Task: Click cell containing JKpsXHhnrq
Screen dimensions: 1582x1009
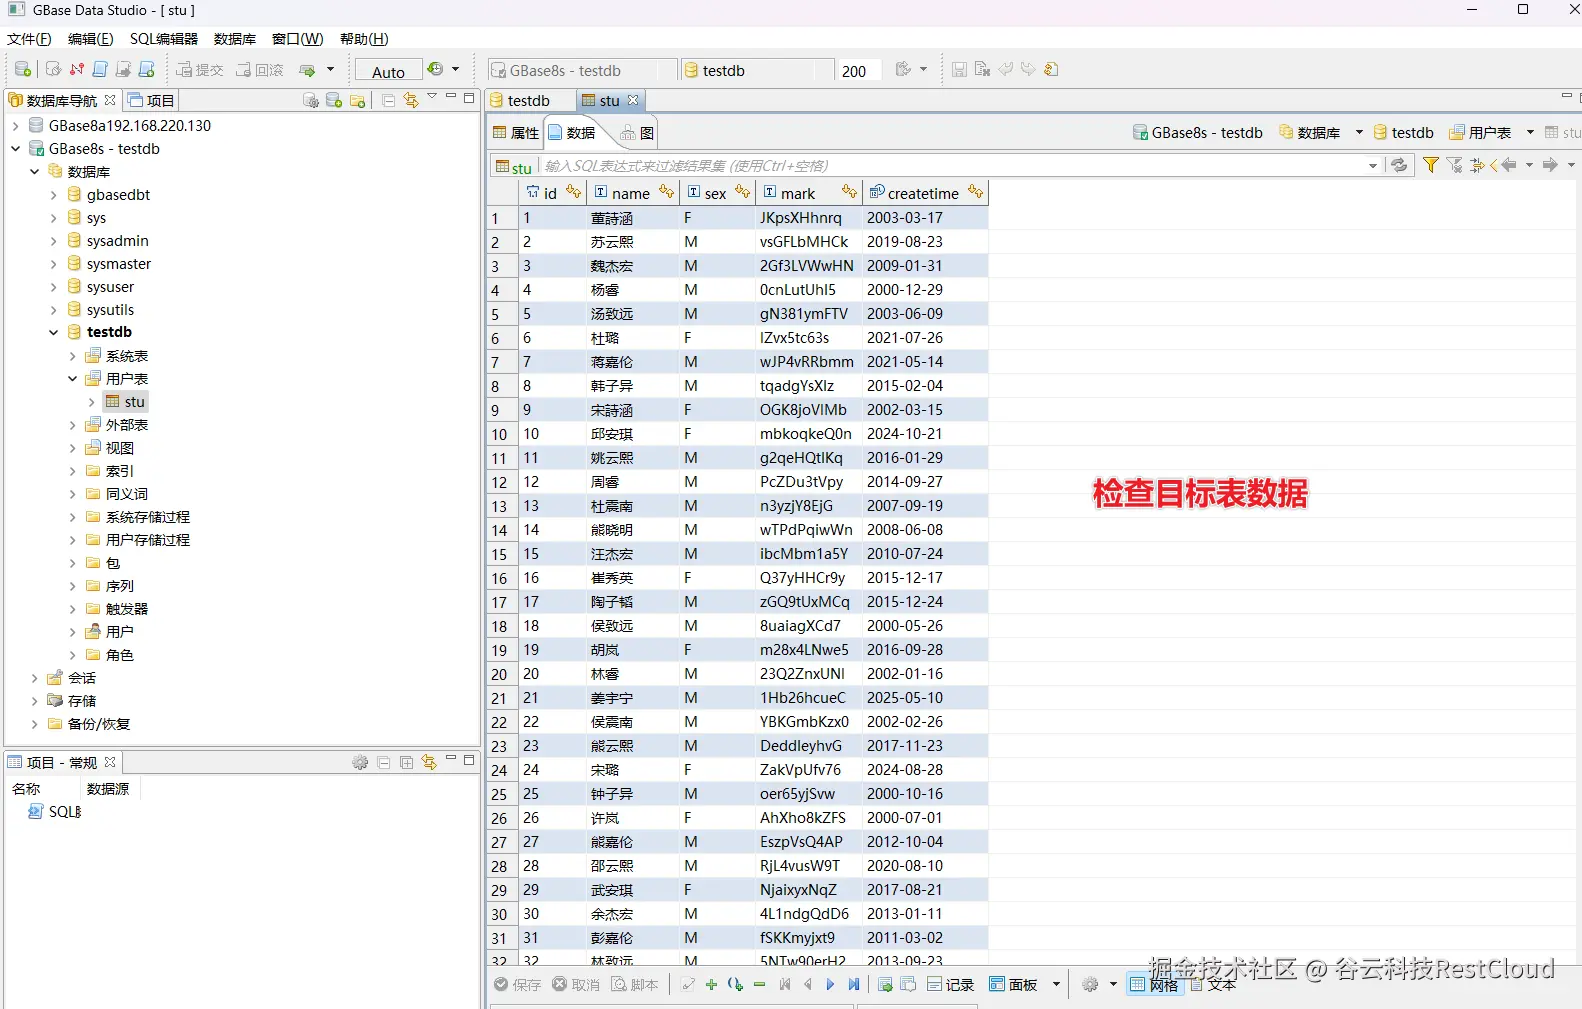Action: [809, 218]
